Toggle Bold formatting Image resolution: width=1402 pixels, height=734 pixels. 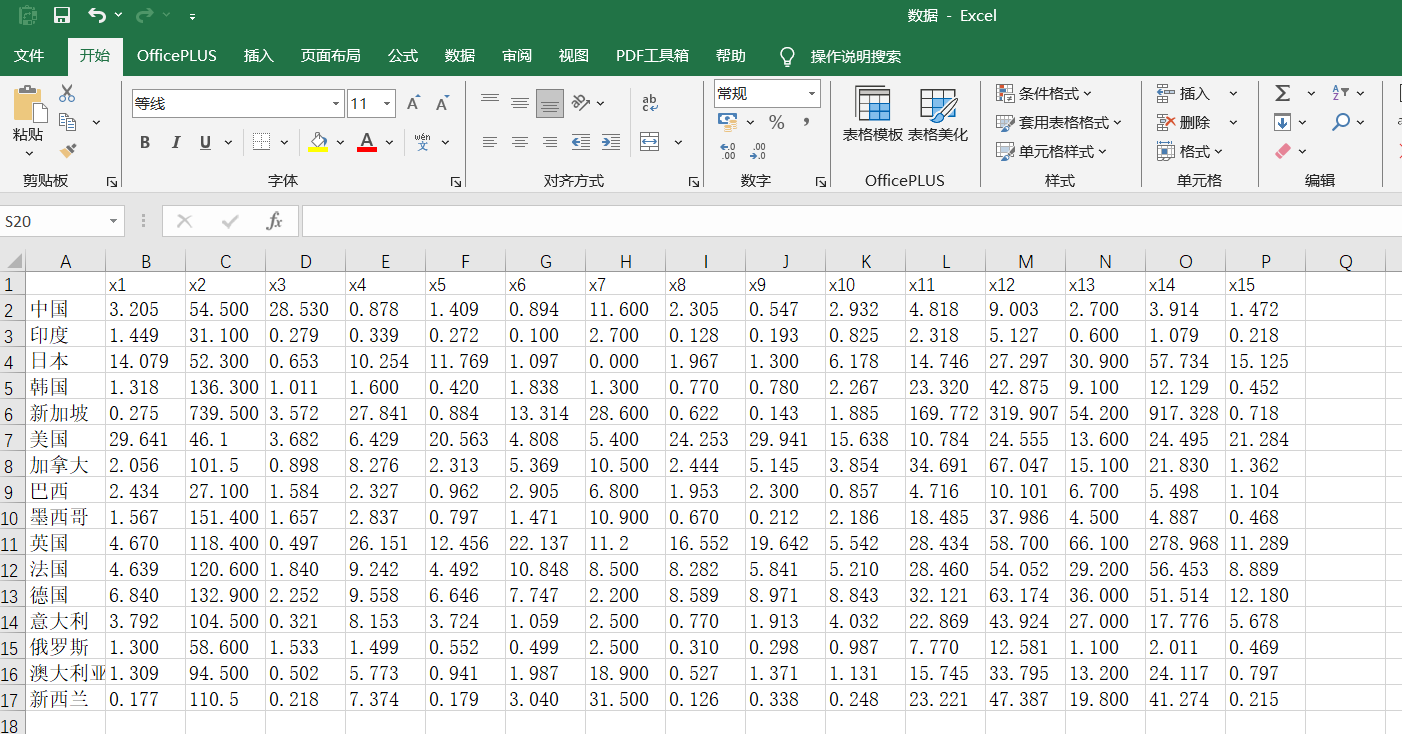pos(145,142)
